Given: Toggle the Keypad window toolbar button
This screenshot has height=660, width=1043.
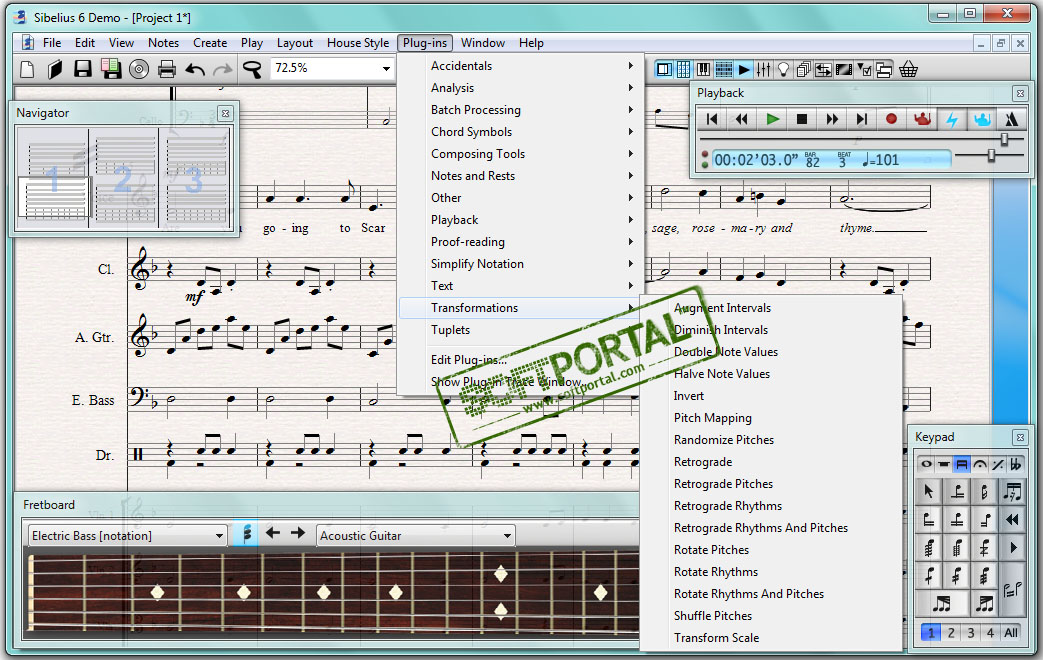Looking at the screenshot, I should point(683,69).
